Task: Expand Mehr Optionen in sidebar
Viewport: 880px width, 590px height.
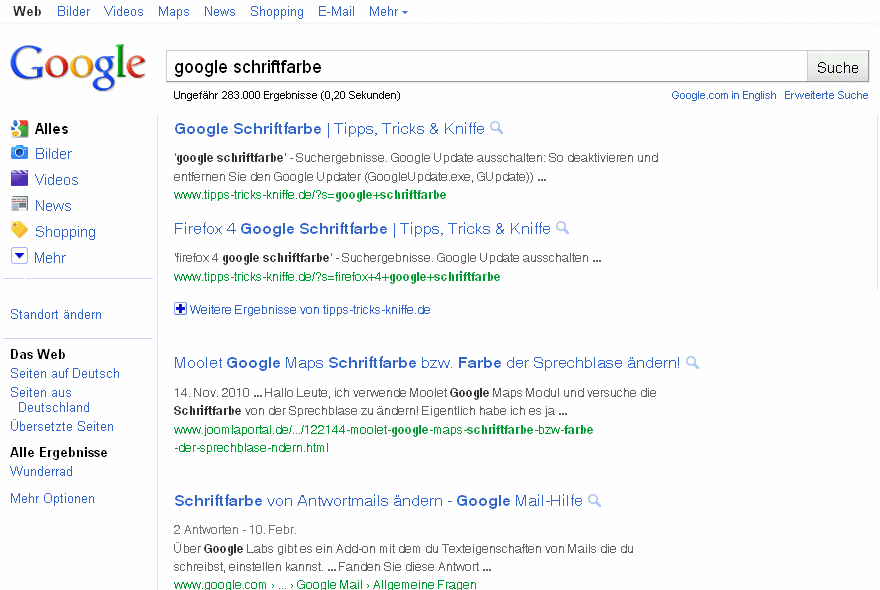Action: [52, 498]
